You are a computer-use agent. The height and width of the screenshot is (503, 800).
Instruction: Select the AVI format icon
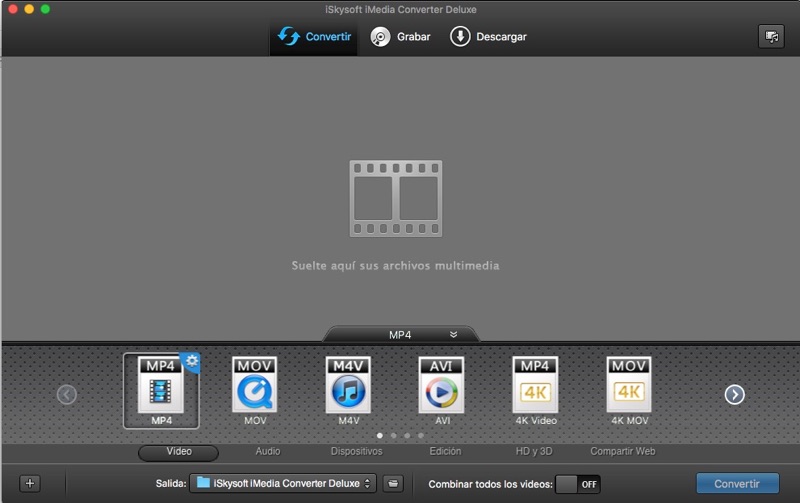442,385
